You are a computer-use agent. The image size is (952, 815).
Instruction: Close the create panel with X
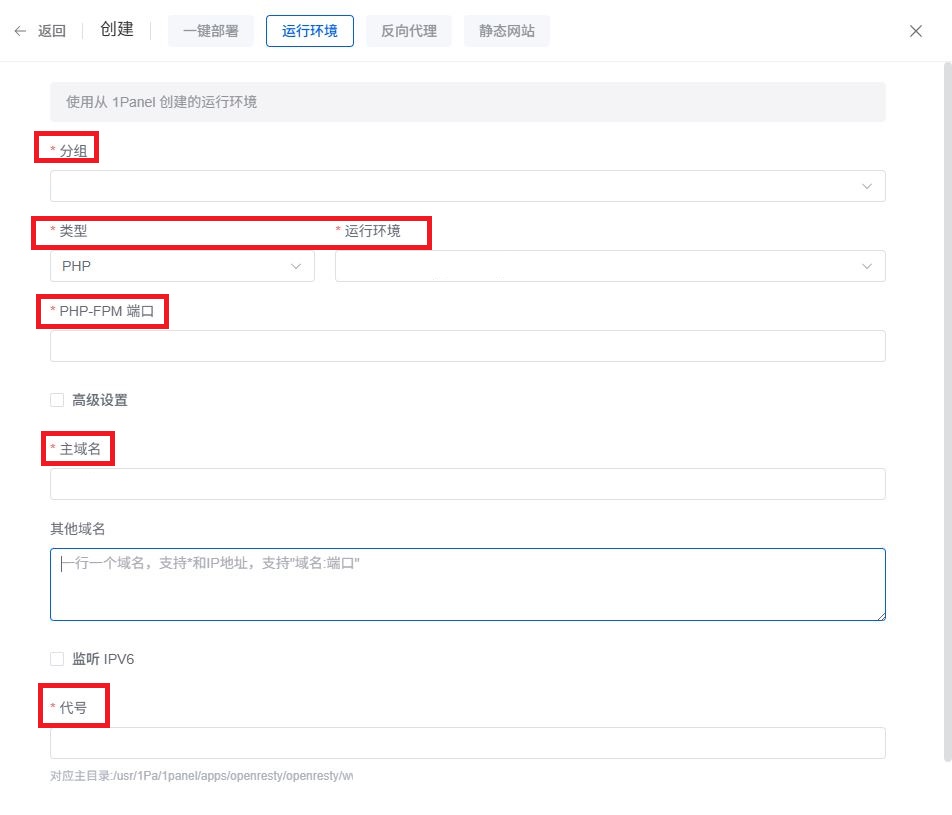pos(916,31)
